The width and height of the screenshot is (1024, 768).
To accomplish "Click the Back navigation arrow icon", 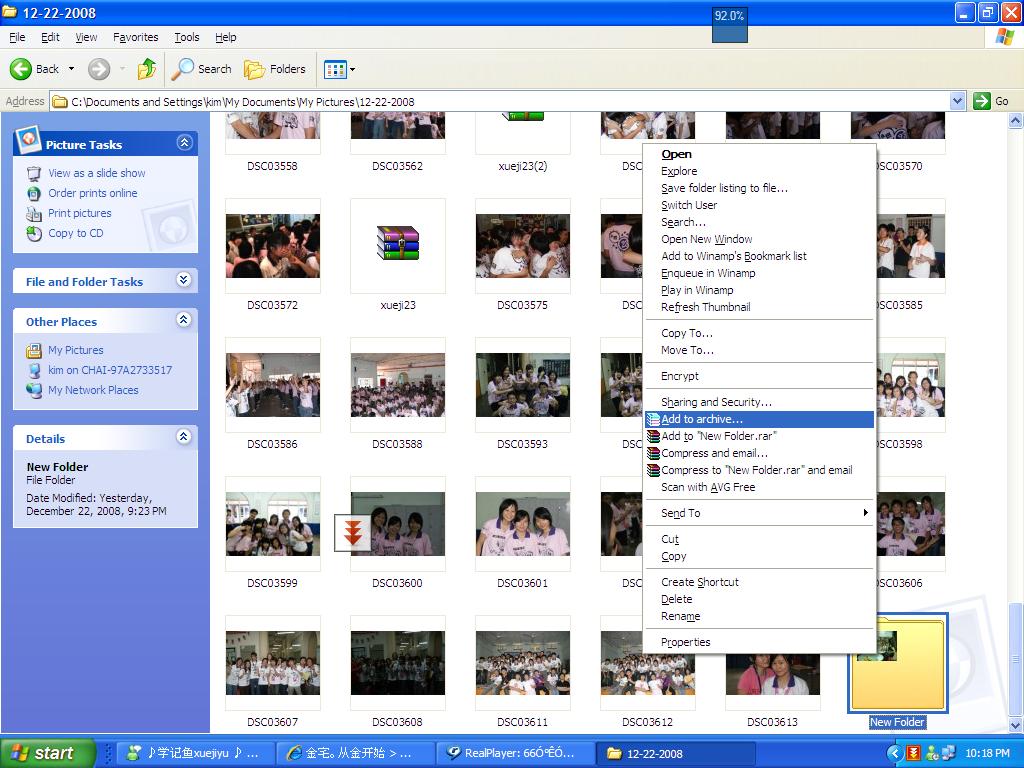I will [x=21, y=69].
